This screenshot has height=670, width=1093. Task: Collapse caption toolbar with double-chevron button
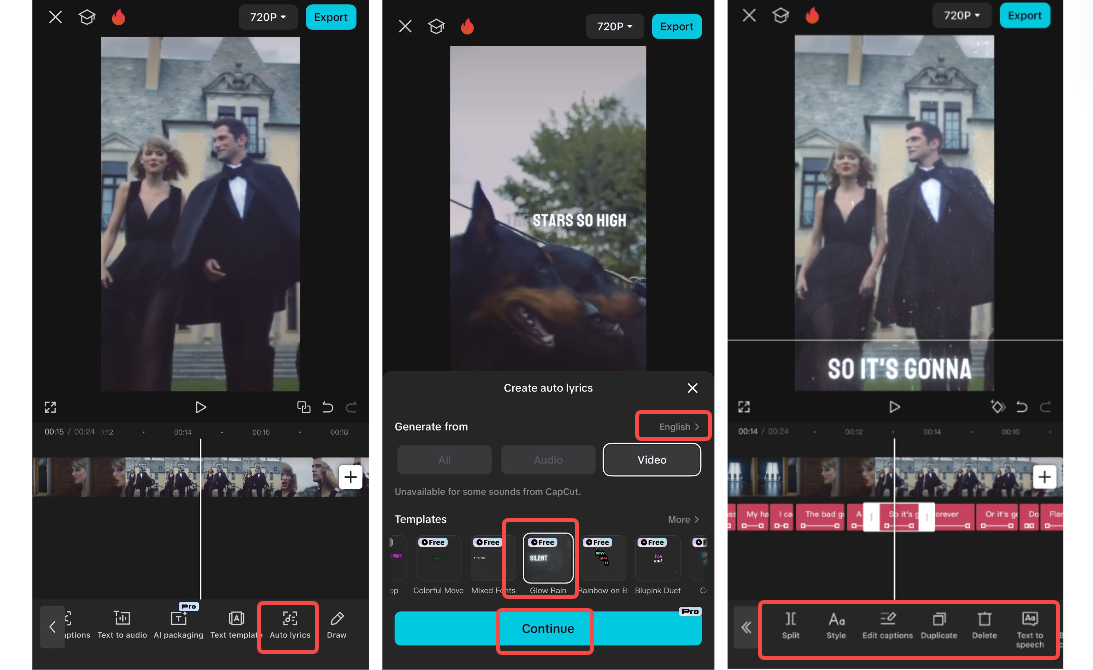tap(746, 627)
